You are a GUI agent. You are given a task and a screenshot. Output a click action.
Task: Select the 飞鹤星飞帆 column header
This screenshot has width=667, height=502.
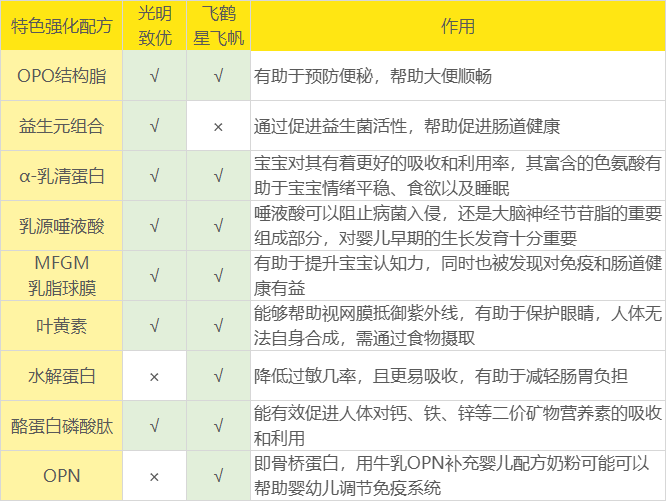[218, 27]
